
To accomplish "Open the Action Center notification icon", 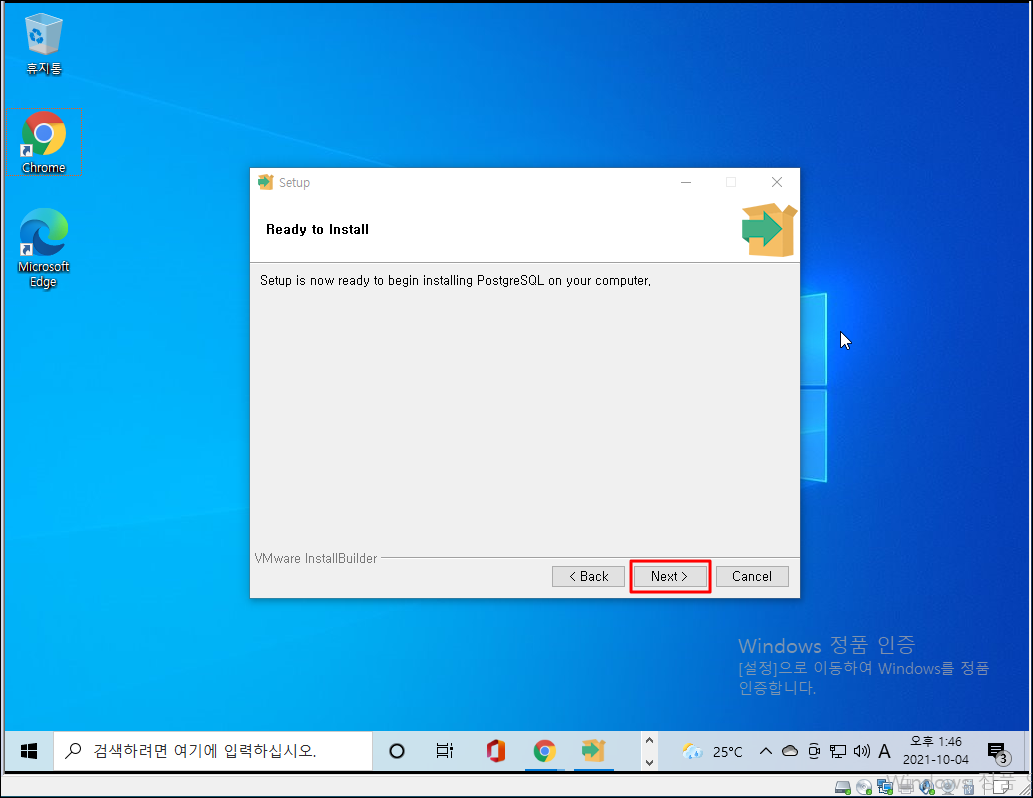I will [x=999, y=752].
